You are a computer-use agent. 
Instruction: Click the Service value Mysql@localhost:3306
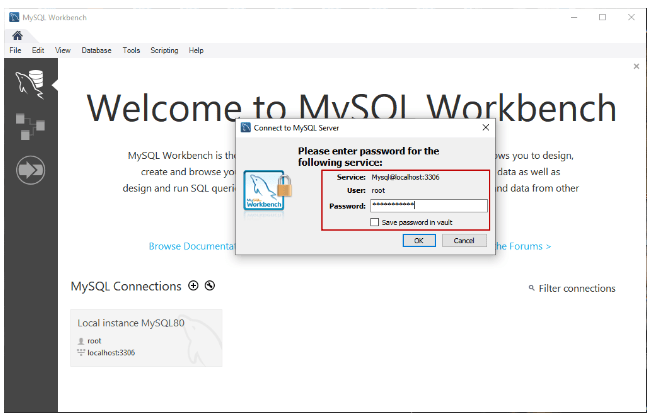pos(405,177)
